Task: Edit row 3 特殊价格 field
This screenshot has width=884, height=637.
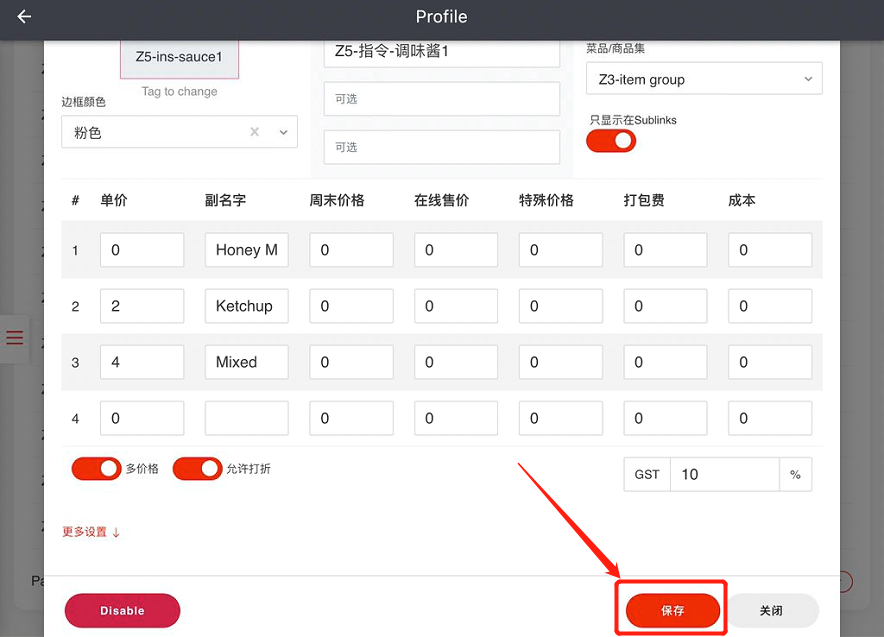Action: pos(561,362)
